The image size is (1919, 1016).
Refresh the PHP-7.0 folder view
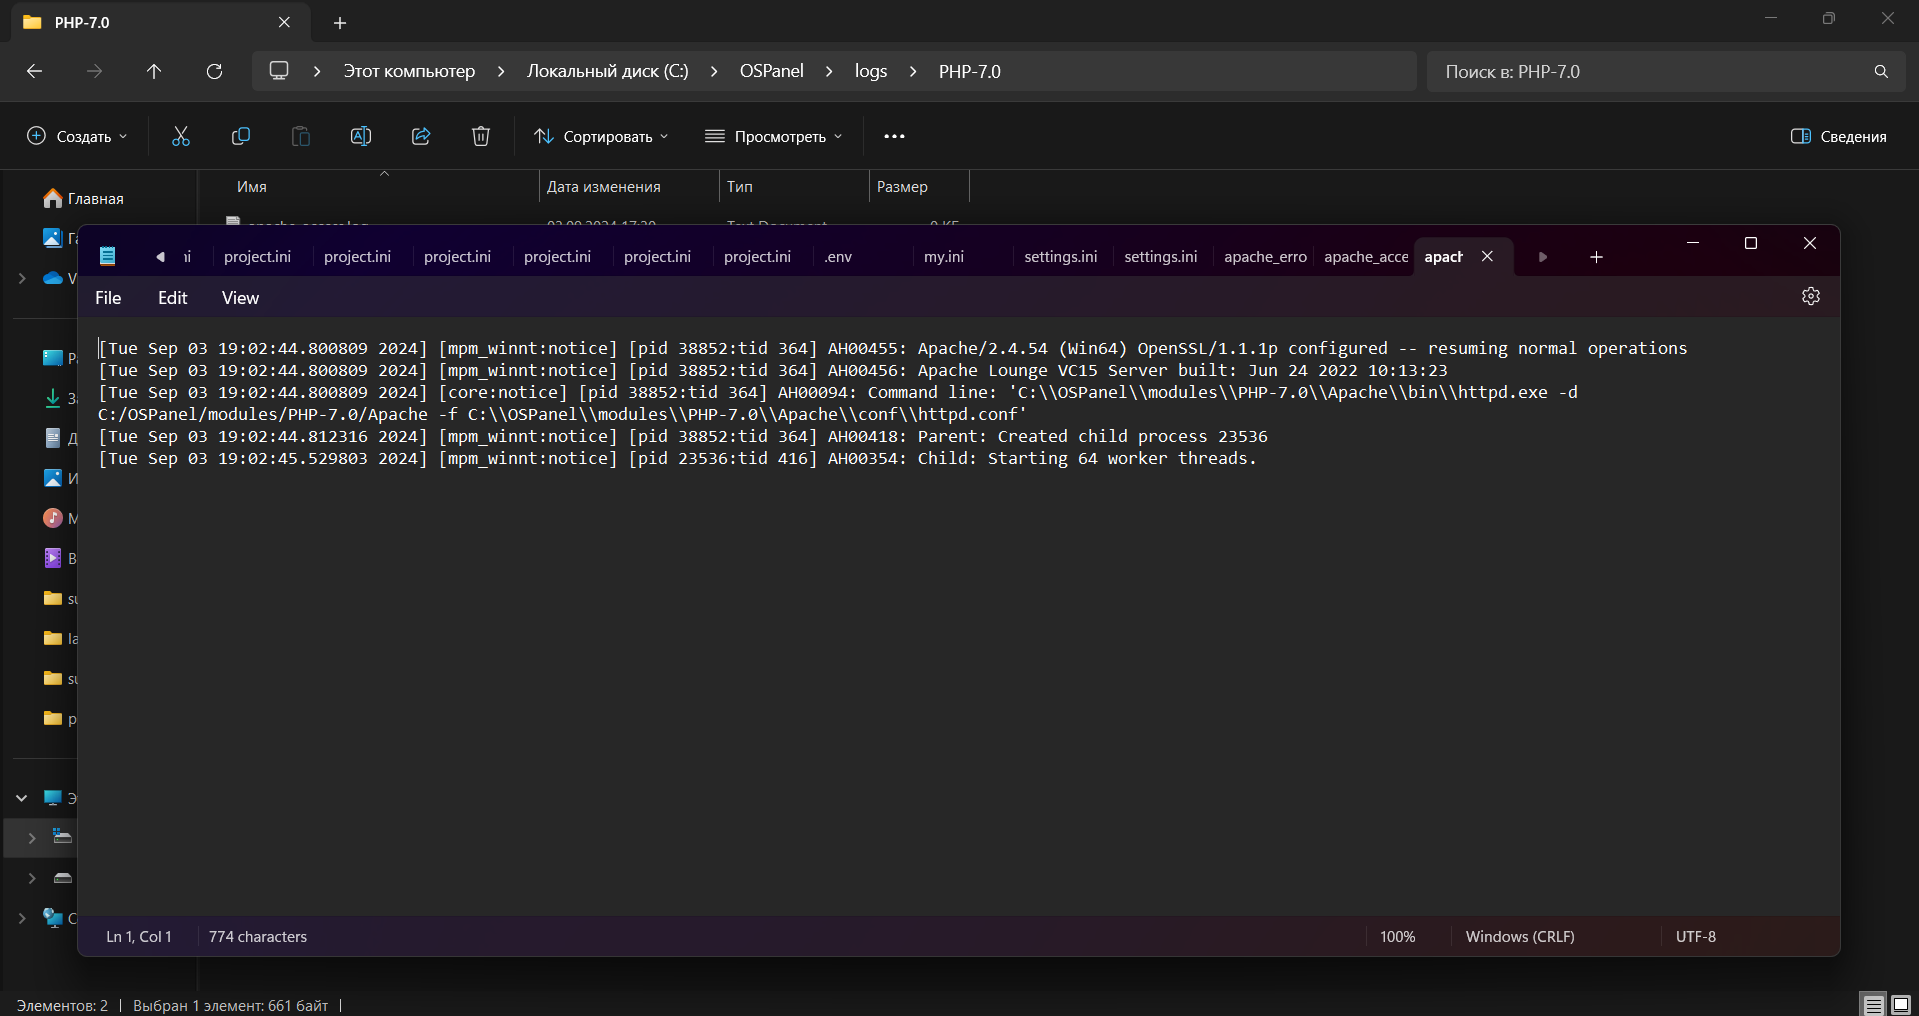pos(214,71)
